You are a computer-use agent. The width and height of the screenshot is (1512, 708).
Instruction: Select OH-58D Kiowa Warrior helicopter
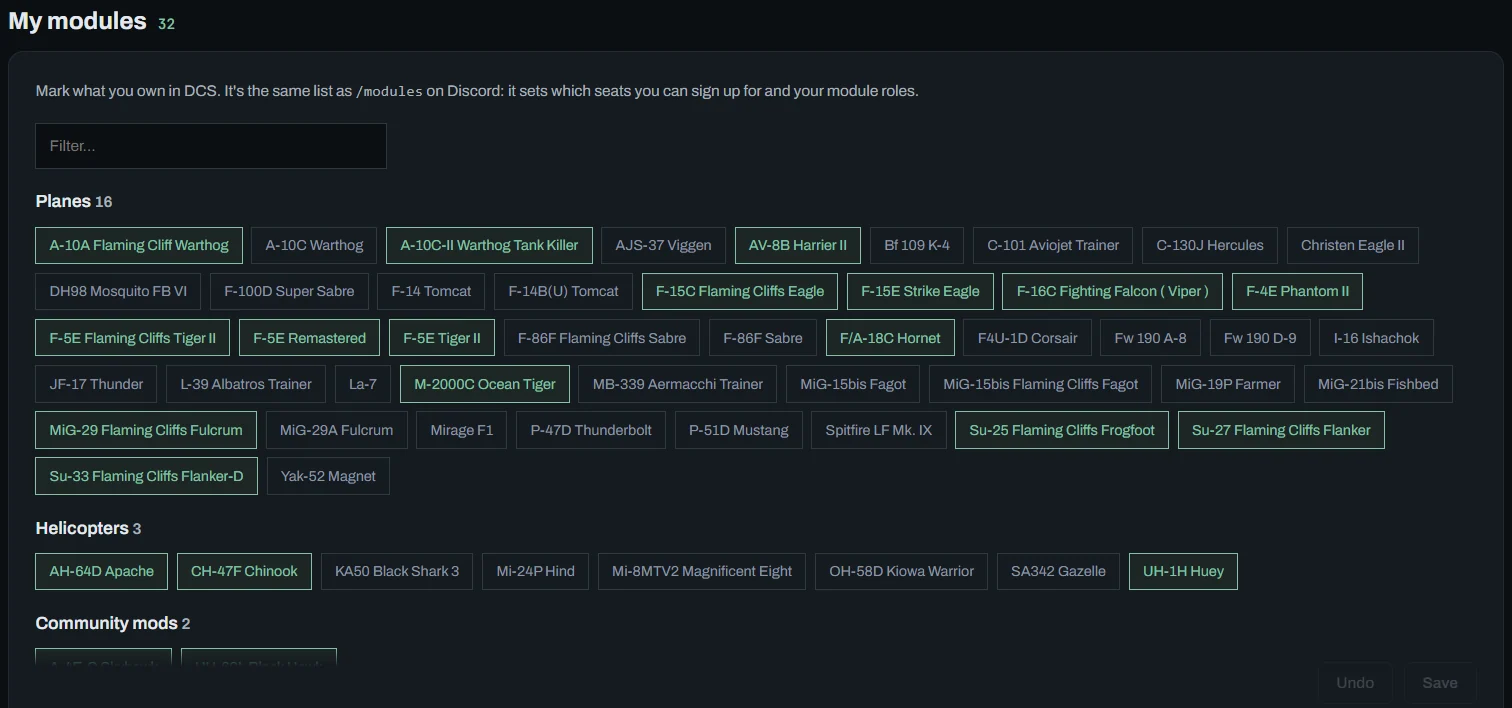pyautogui.click(x=901, y=571)
